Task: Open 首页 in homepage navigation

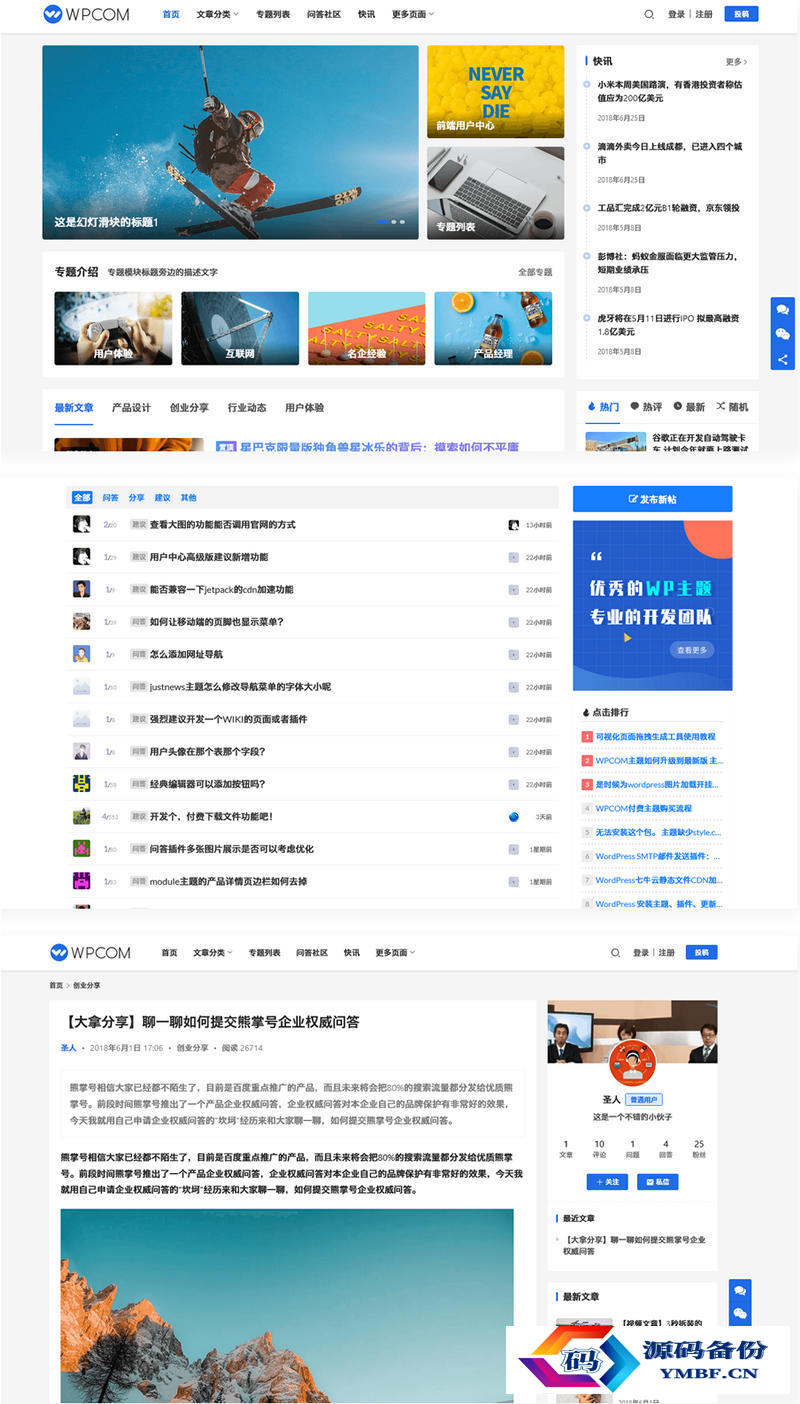Action: coord(171,15)
